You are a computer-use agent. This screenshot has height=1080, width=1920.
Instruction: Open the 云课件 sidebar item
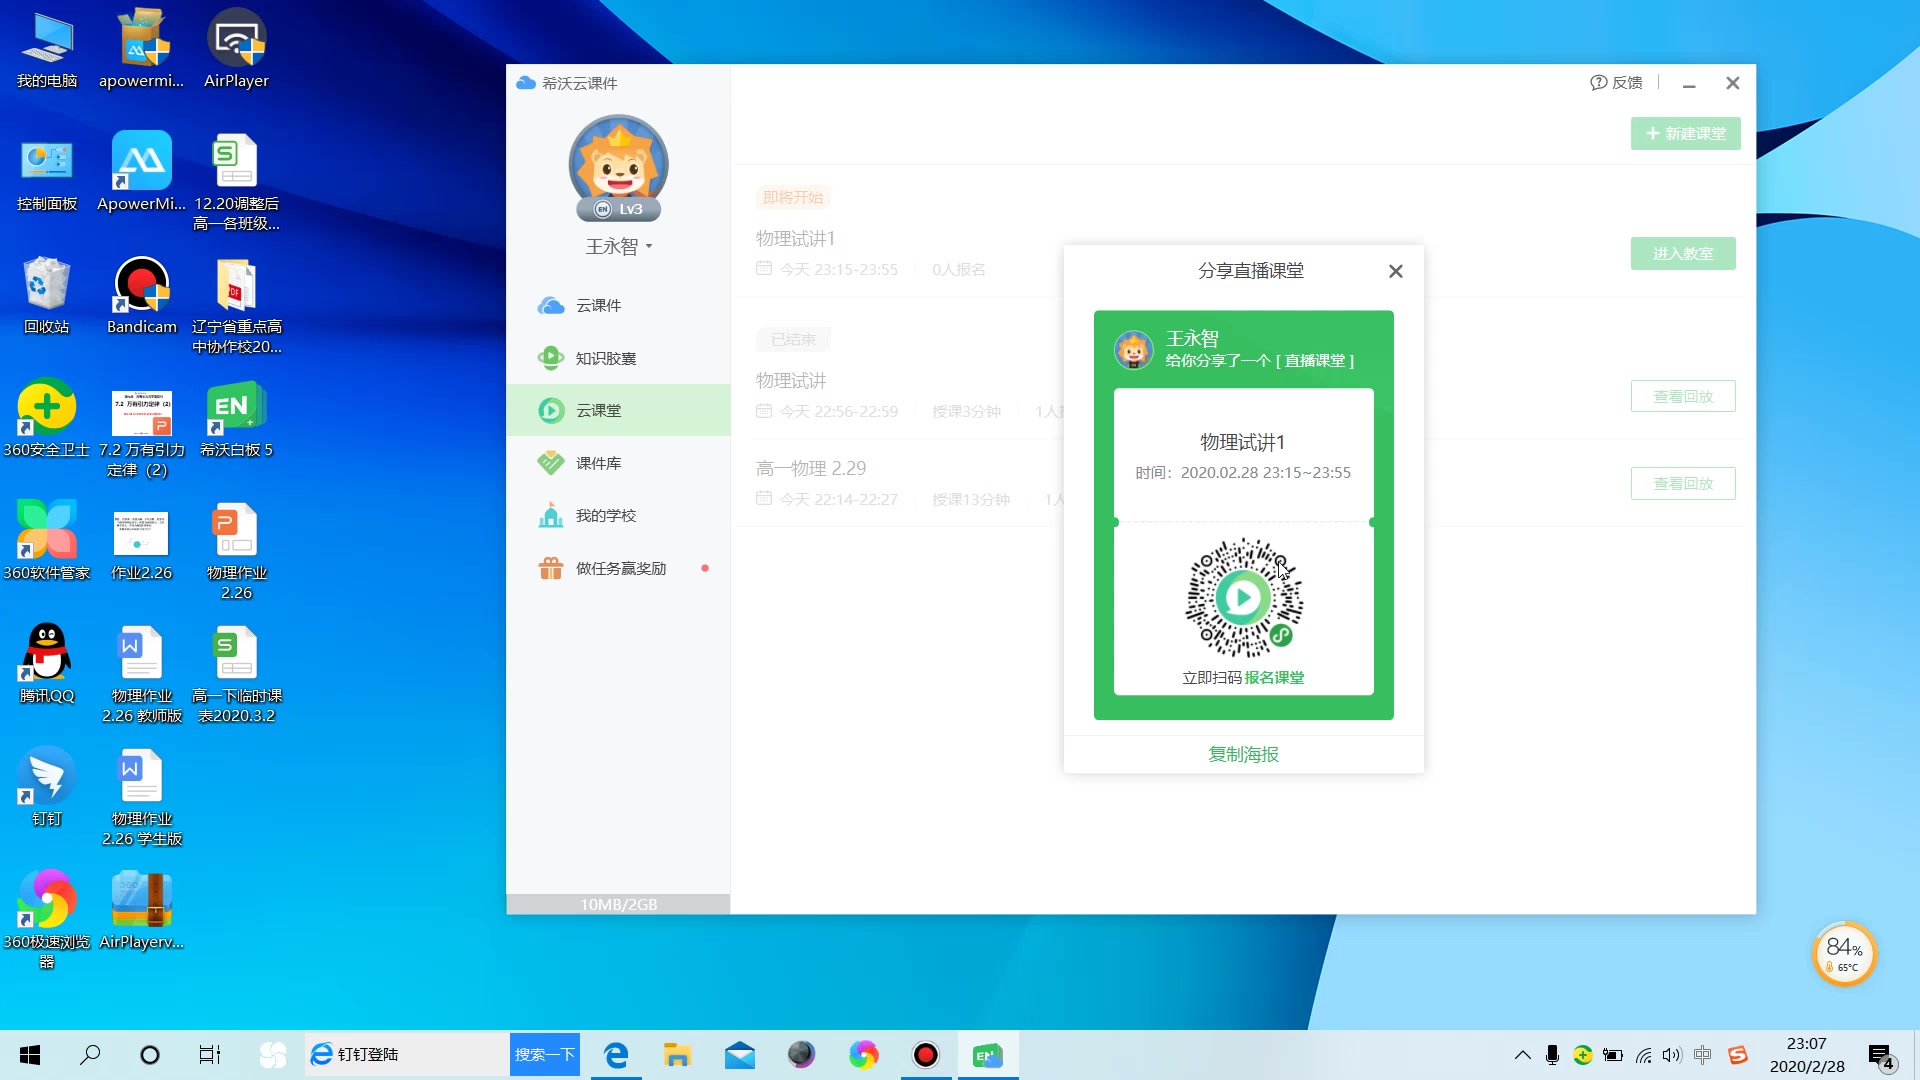point(618,305)
